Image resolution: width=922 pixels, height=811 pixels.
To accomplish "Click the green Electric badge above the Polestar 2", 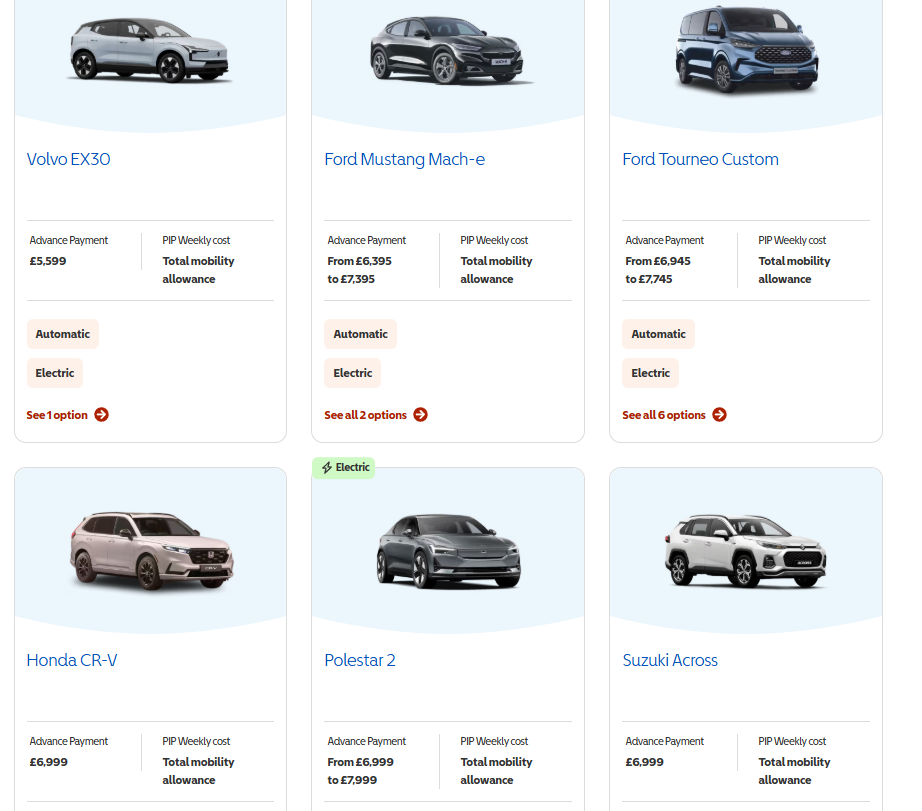I will pyautogui.click(x=344, y=468).
